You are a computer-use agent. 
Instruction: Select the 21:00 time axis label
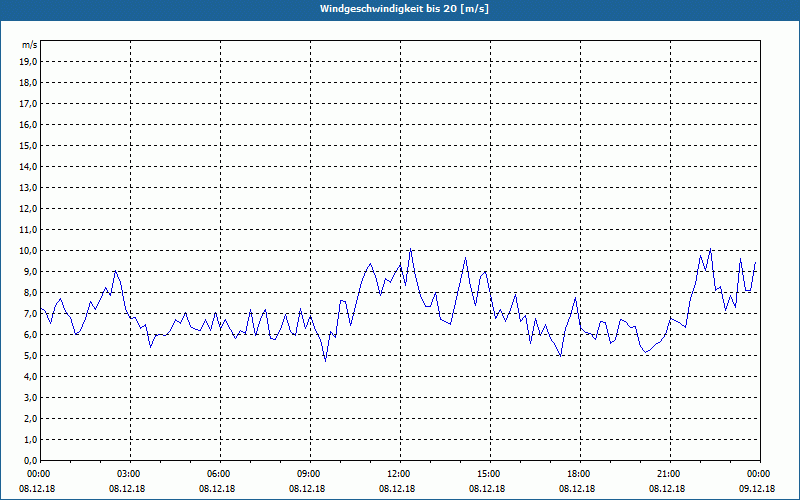[667, 474]
